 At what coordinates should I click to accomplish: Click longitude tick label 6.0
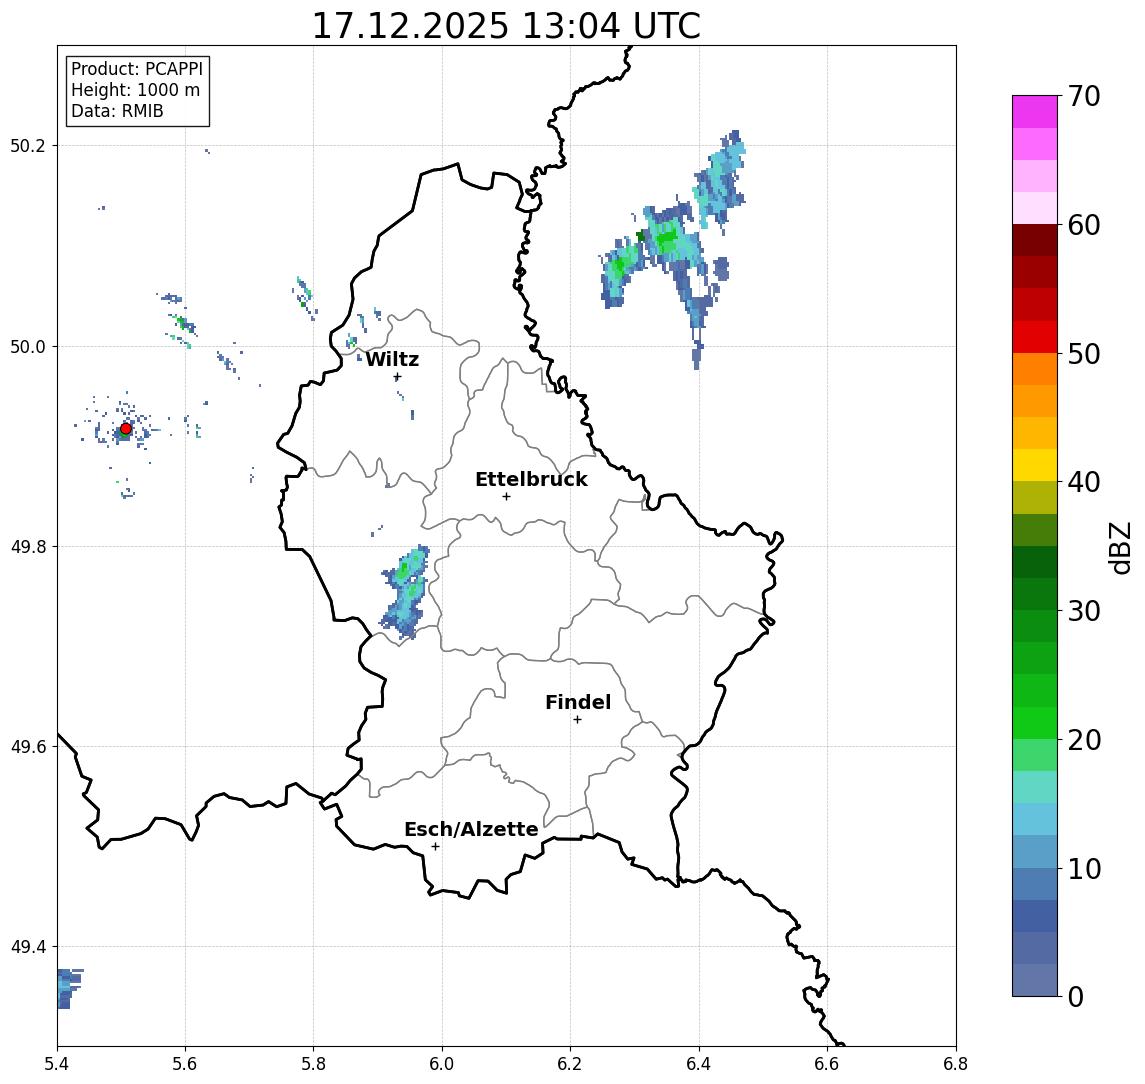pos(442,1064)
